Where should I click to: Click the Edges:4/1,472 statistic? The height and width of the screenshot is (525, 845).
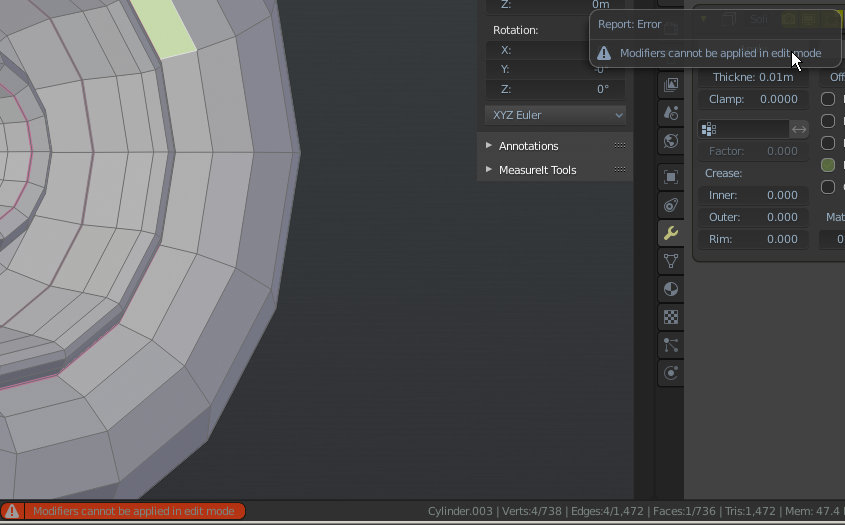[x=607, y=511]
